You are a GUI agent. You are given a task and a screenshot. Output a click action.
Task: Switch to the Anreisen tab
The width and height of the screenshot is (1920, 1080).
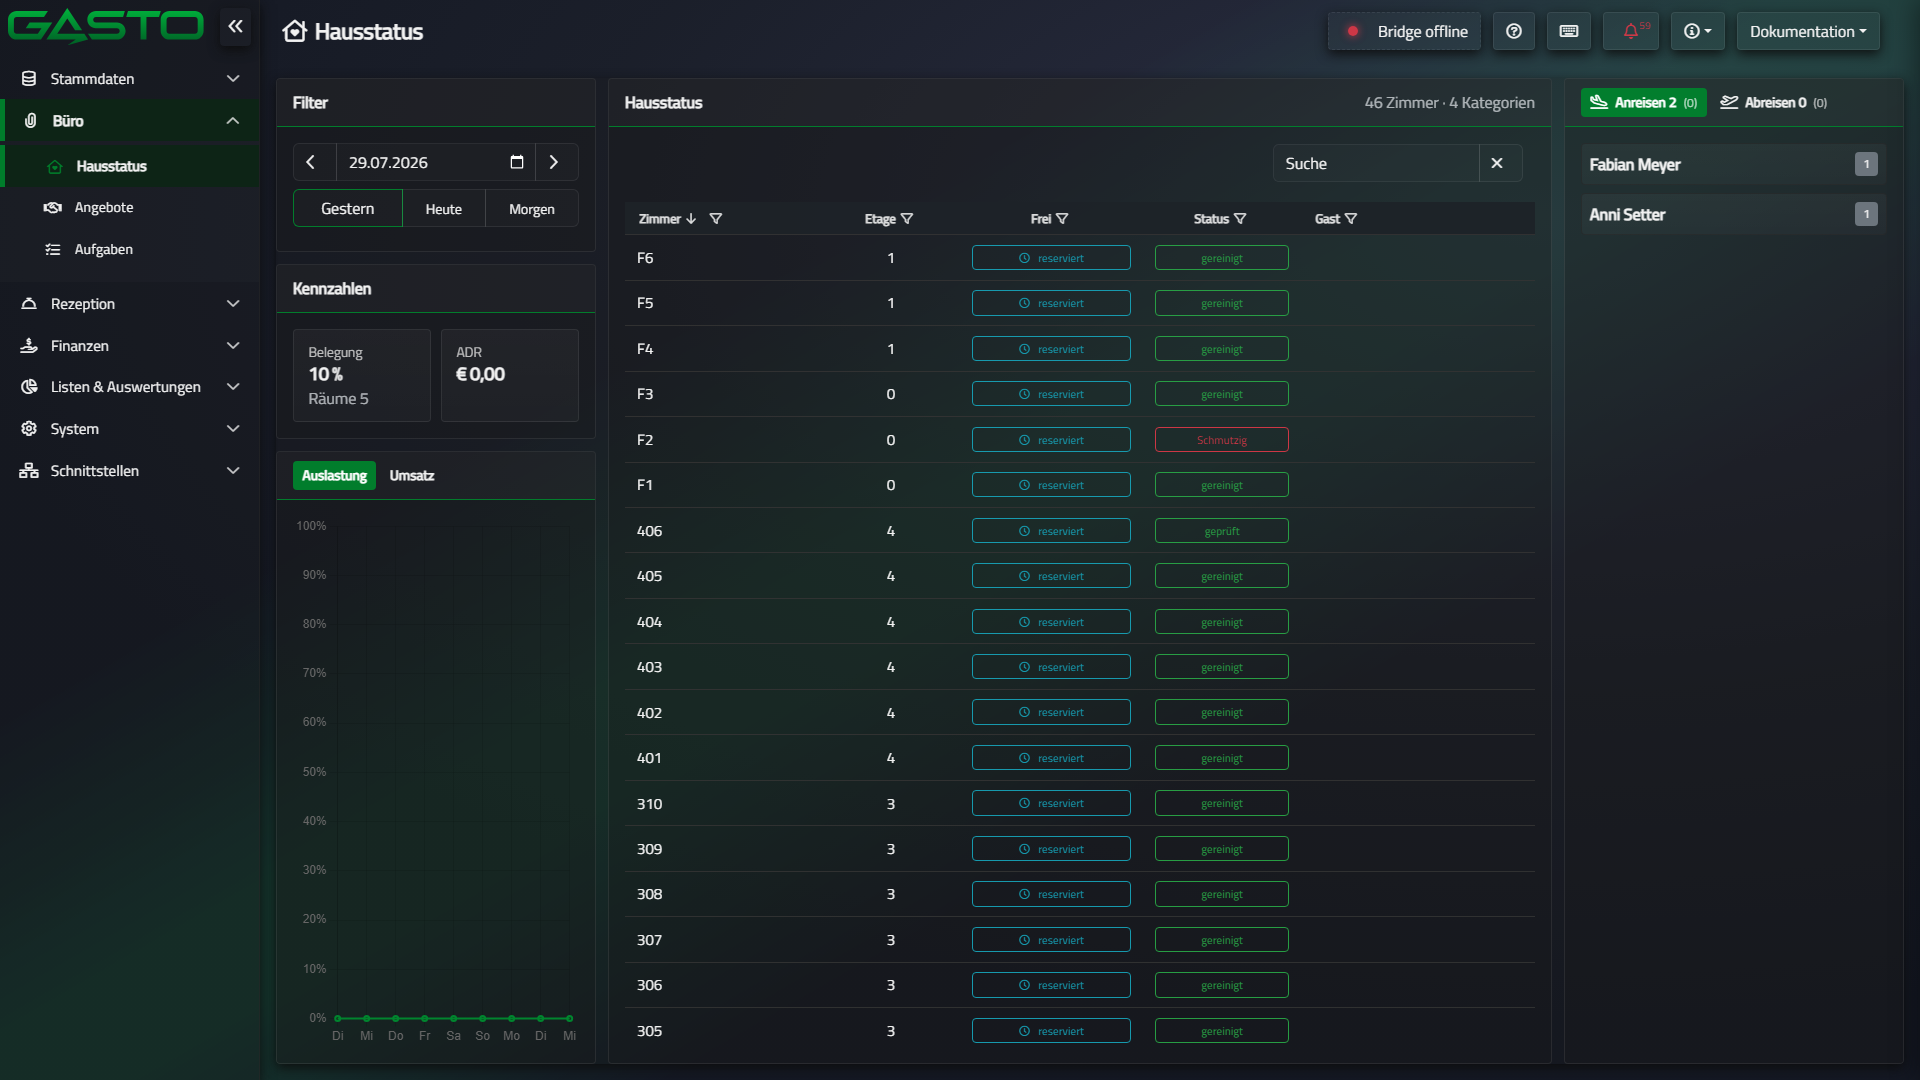[x=1643, y=103]
